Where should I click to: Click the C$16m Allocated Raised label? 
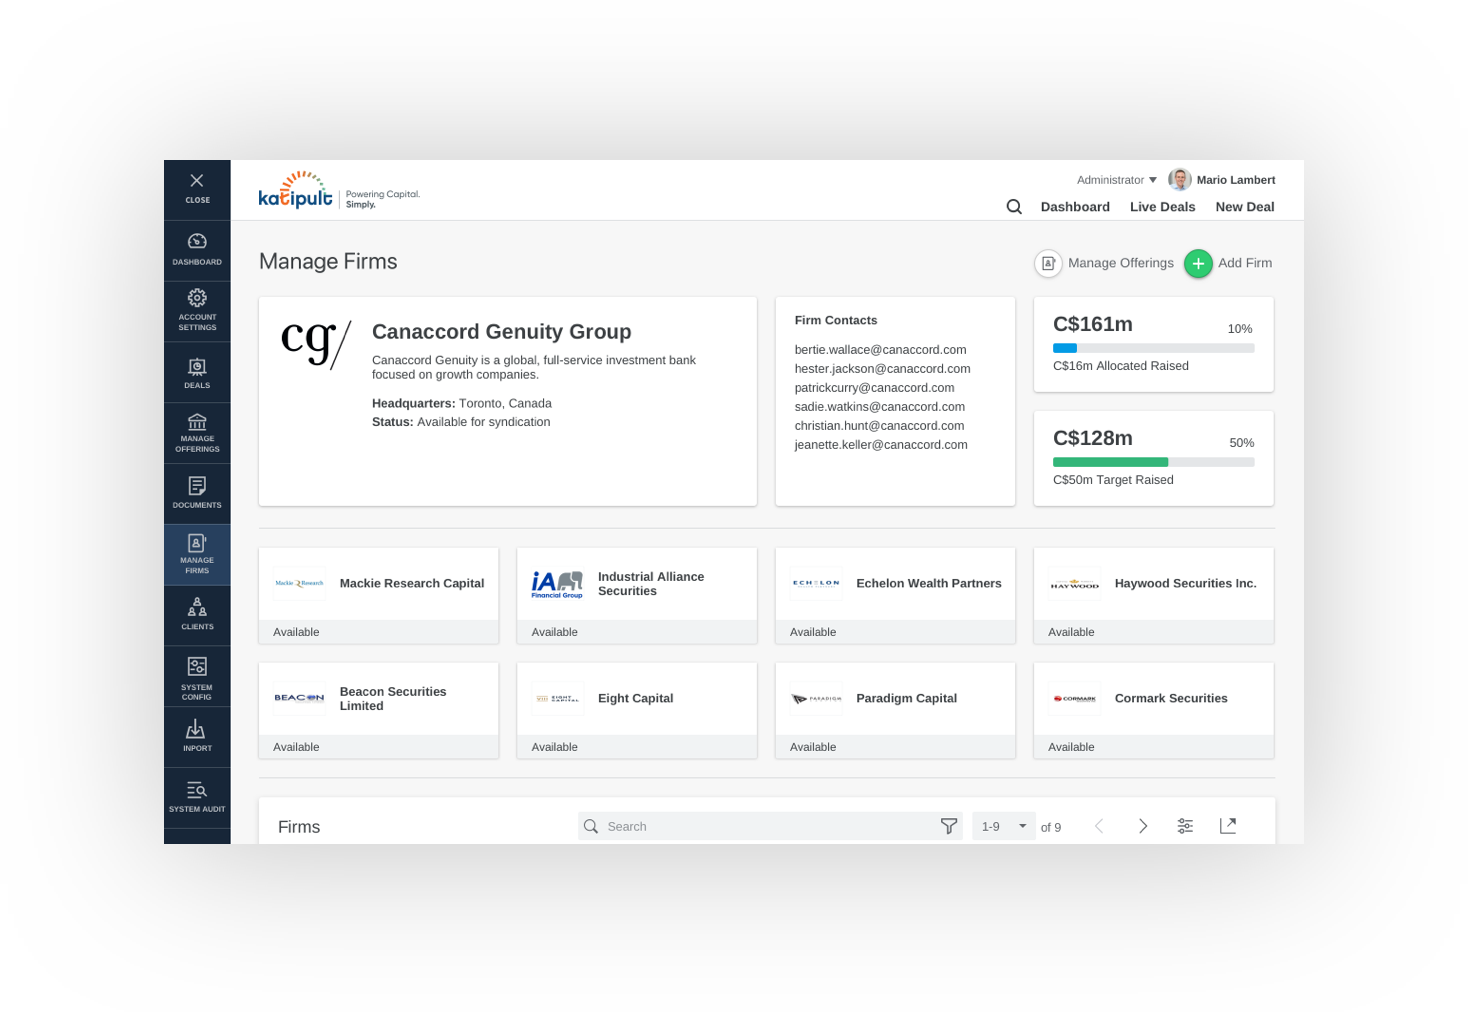[x=1121, y=366]
